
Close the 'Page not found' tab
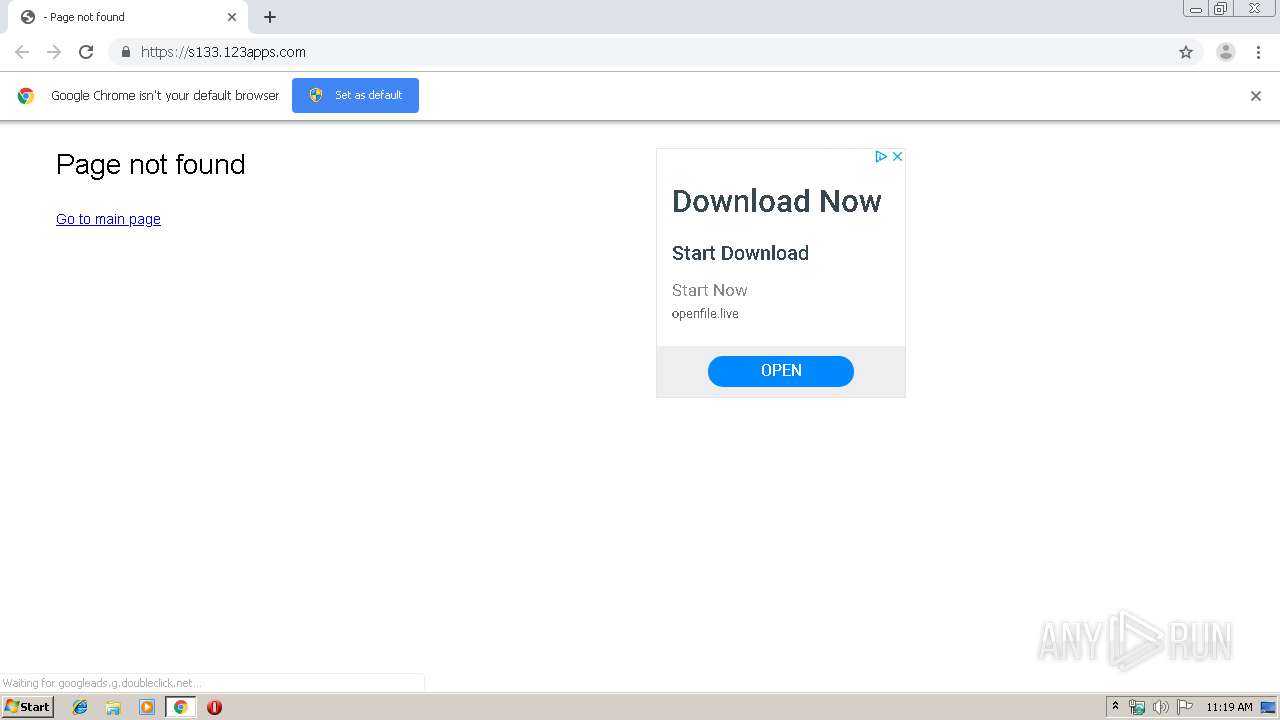click(x=232, y=17)
